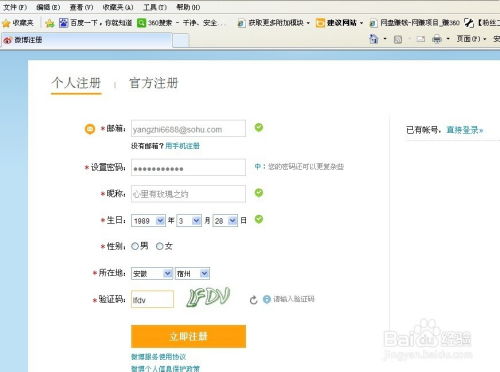Viewport: 500px width, 372px height.
Task: Click the password strength hint text
Action: (299, 166)
